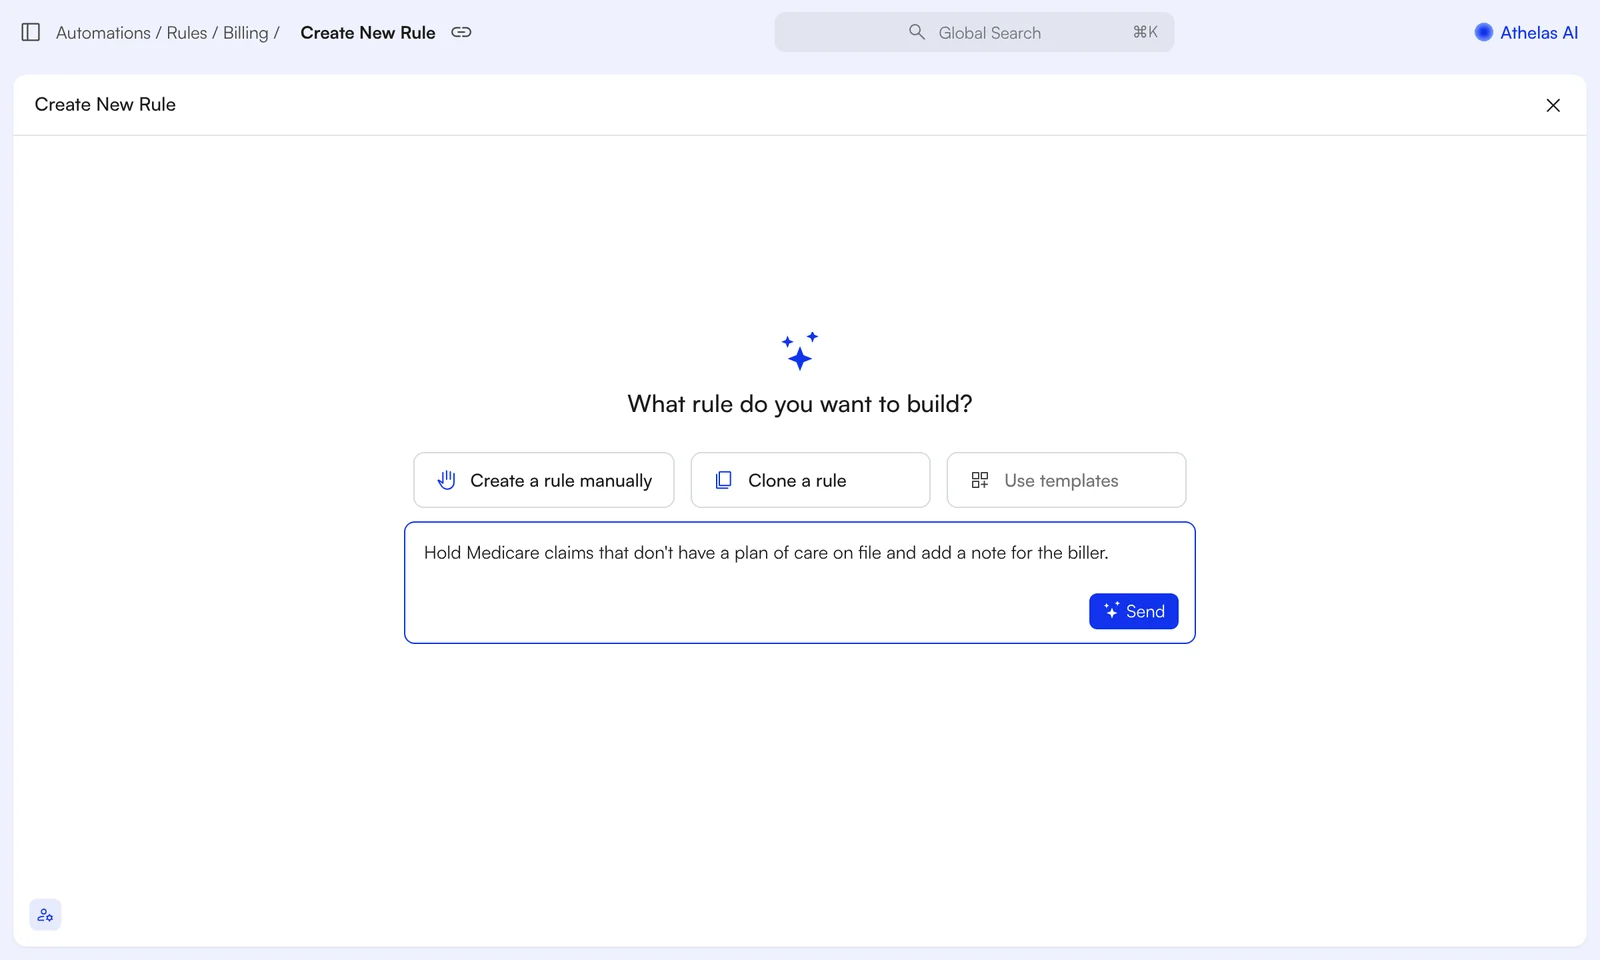Select Clone a rule option

pyautogui.click(x=810, y=480)
